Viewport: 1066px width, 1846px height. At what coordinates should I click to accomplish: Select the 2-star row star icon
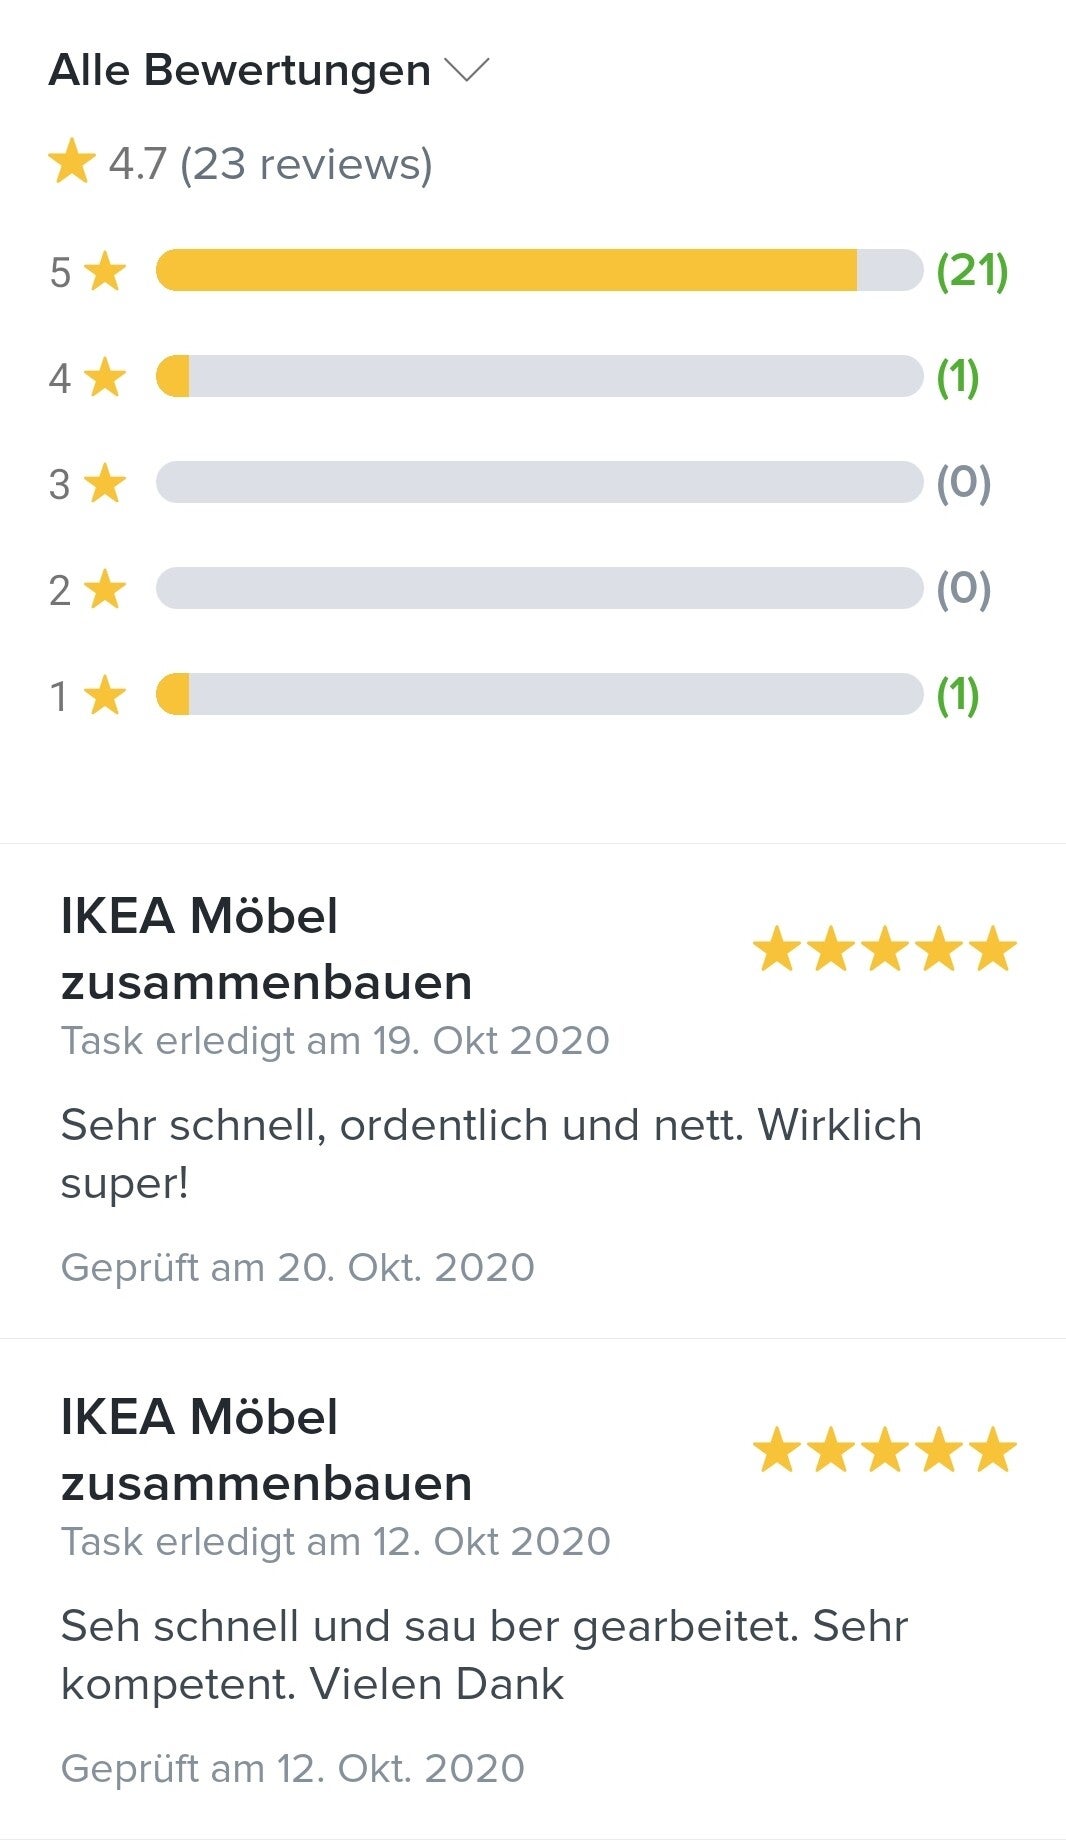coord(105,590)
